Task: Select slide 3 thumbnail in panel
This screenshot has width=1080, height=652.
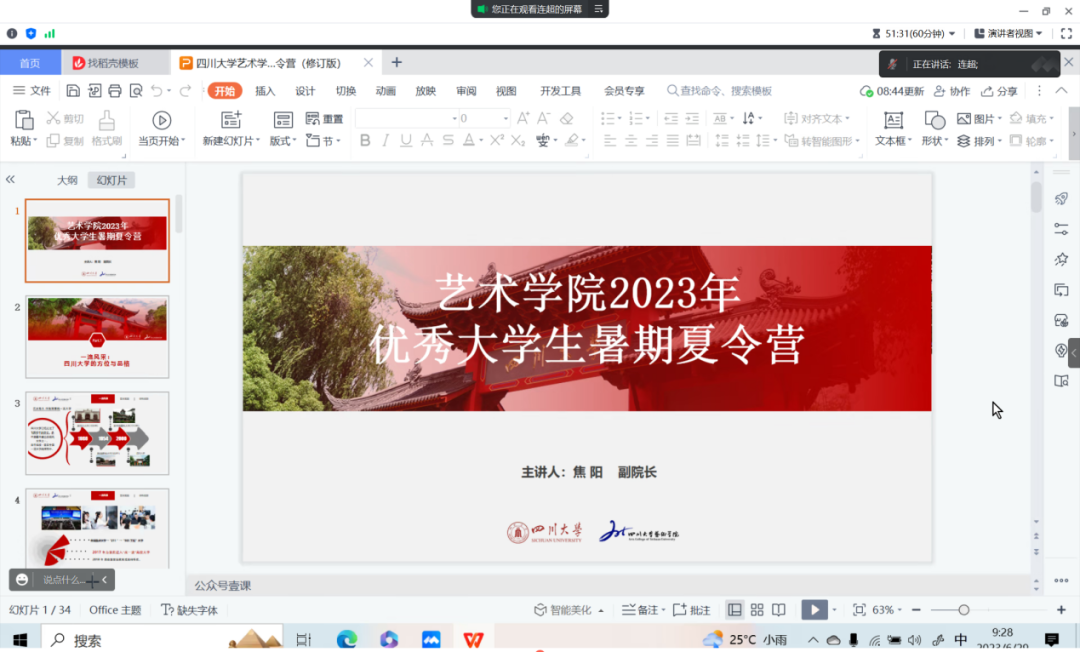Action: tap(98, 432)
